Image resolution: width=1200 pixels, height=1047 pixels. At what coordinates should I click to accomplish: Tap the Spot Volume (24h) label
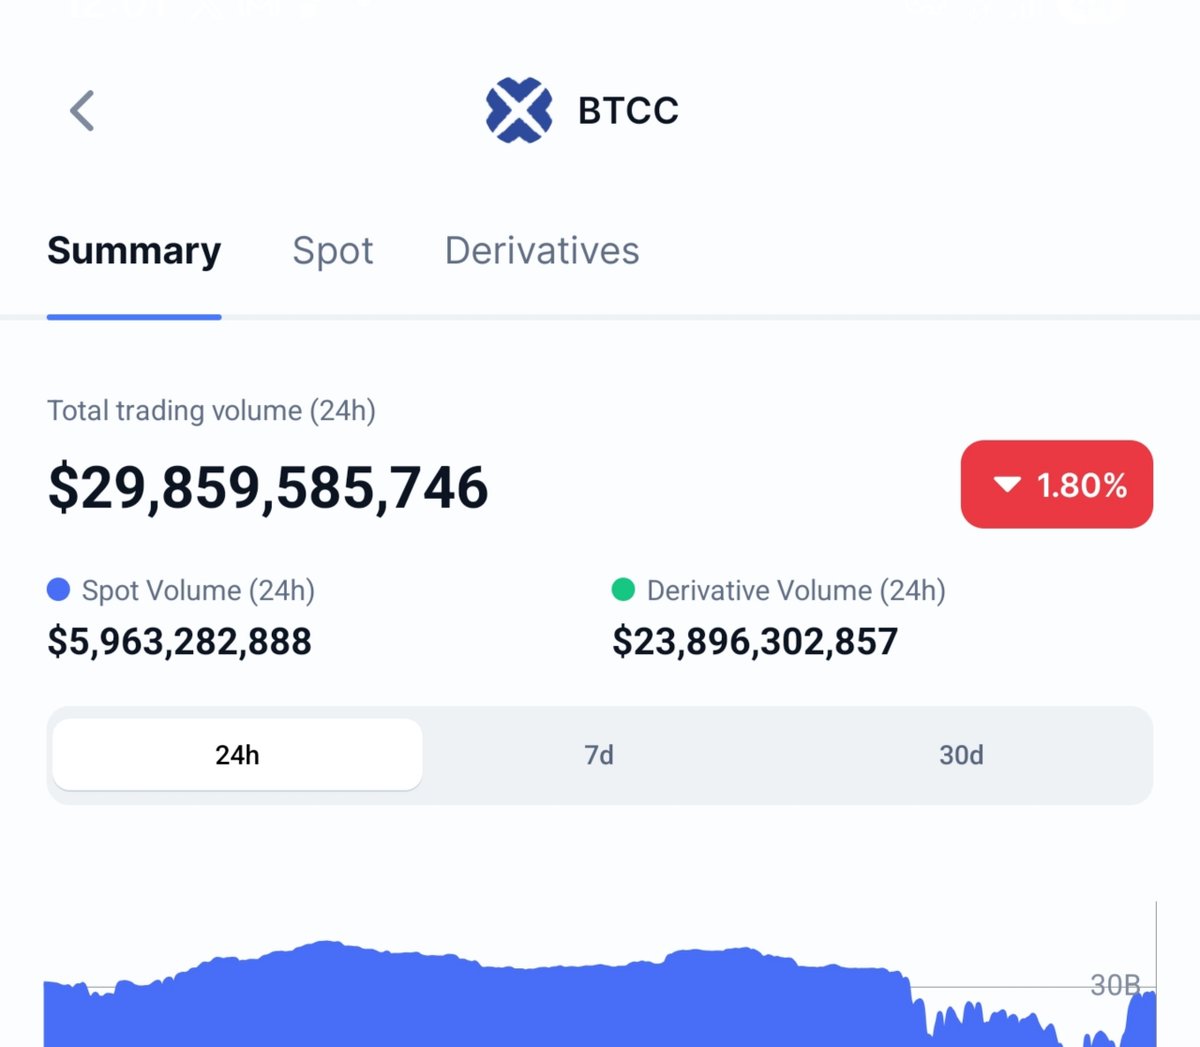tap(198, 591)
